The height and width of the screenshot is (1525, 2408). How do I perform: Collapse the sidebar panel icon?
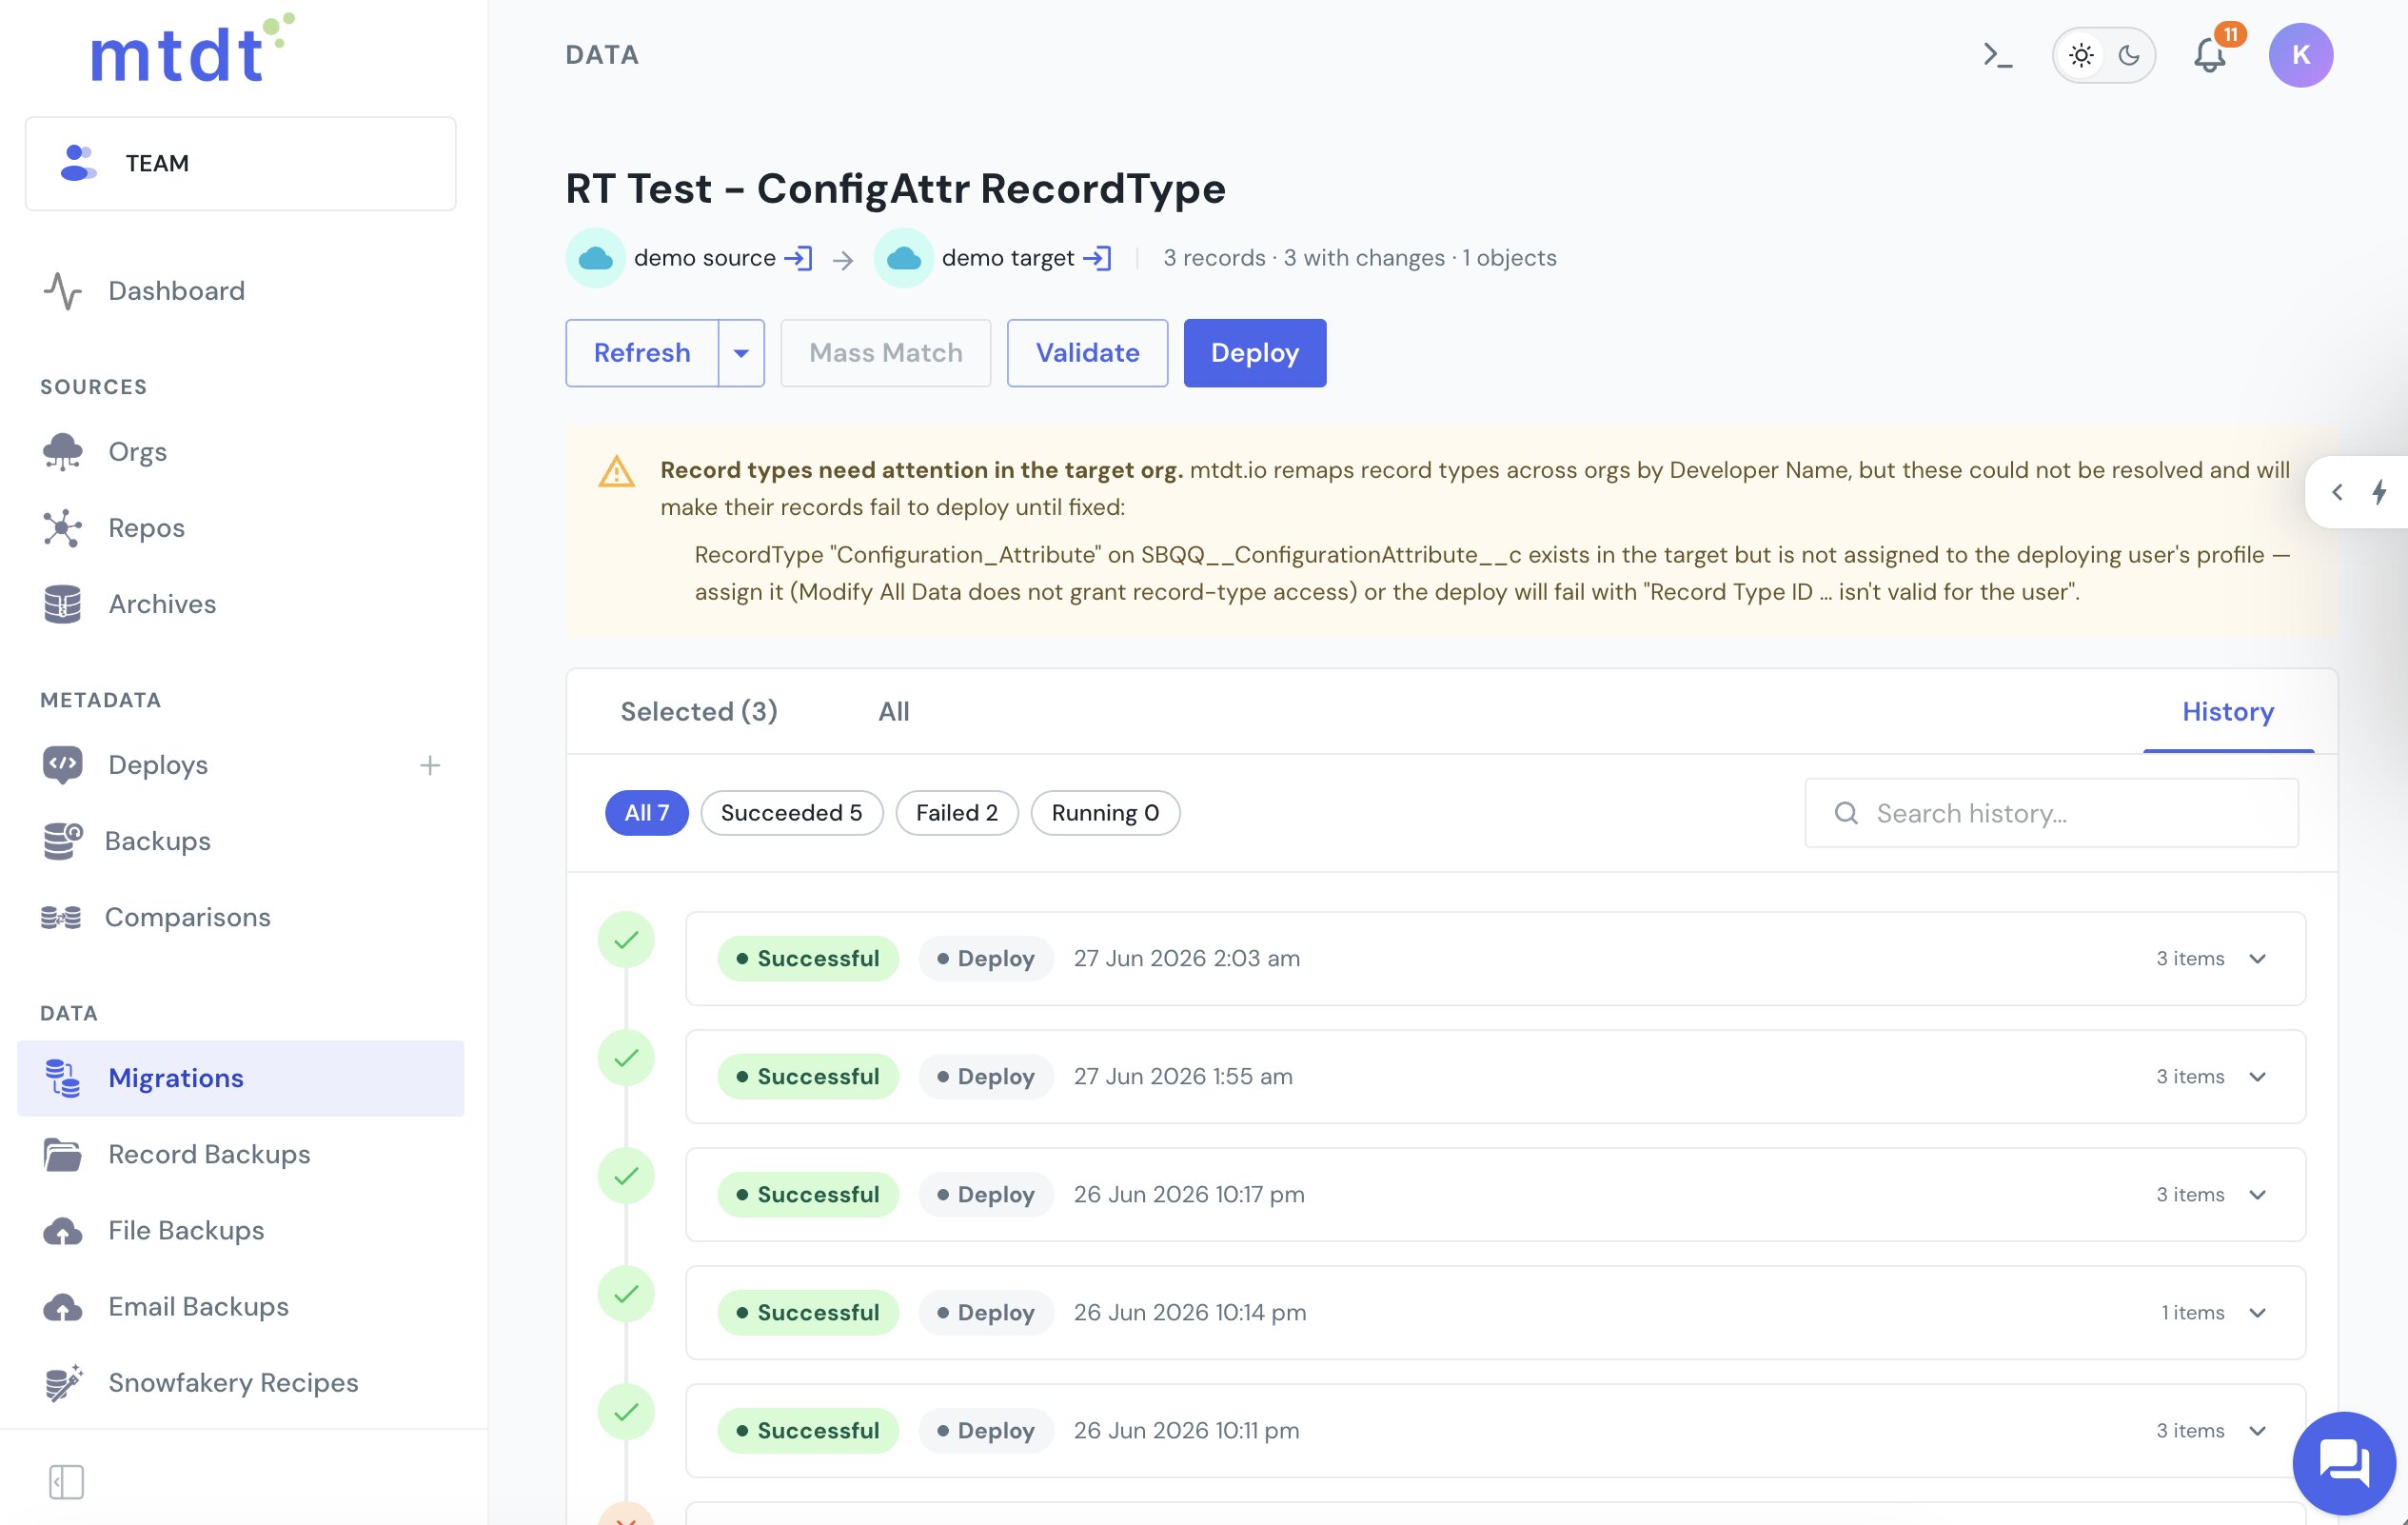66,1482
